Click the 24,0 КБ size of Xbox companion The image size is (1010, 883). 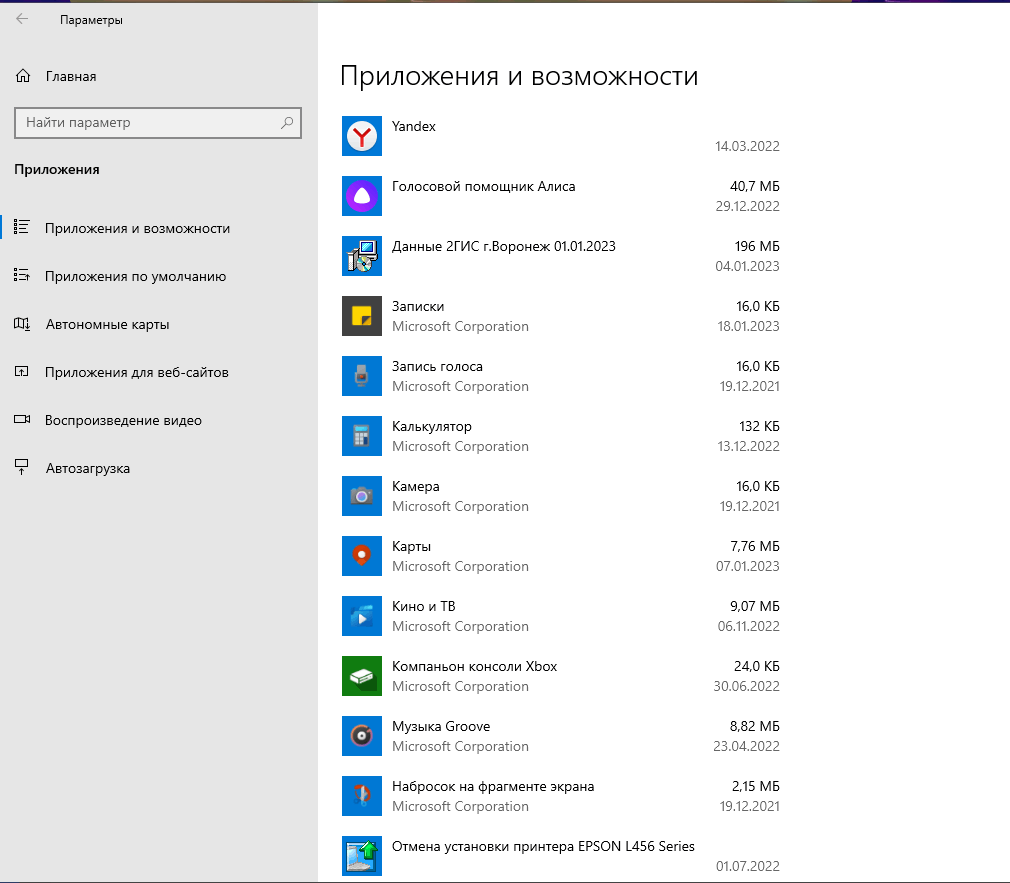coord(756,666)
